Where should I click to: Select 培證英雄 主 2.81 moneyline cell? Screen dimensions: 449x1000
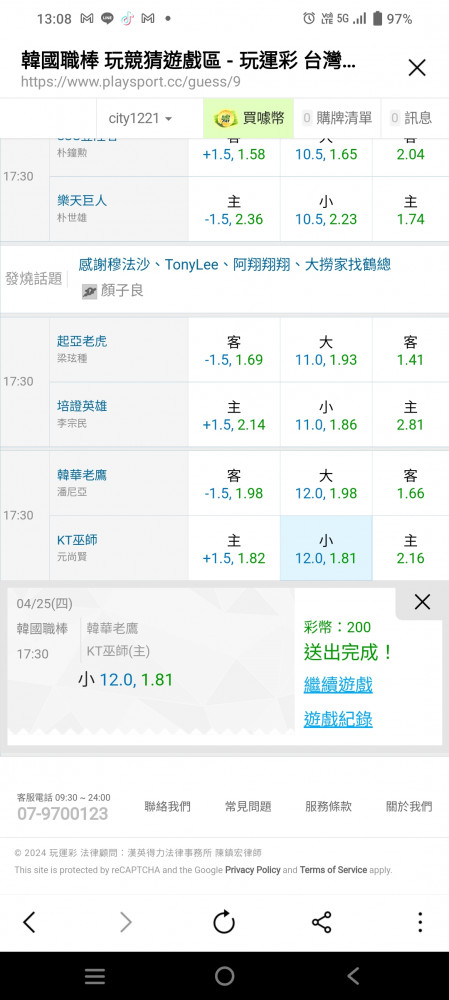(x=410, y=415)
